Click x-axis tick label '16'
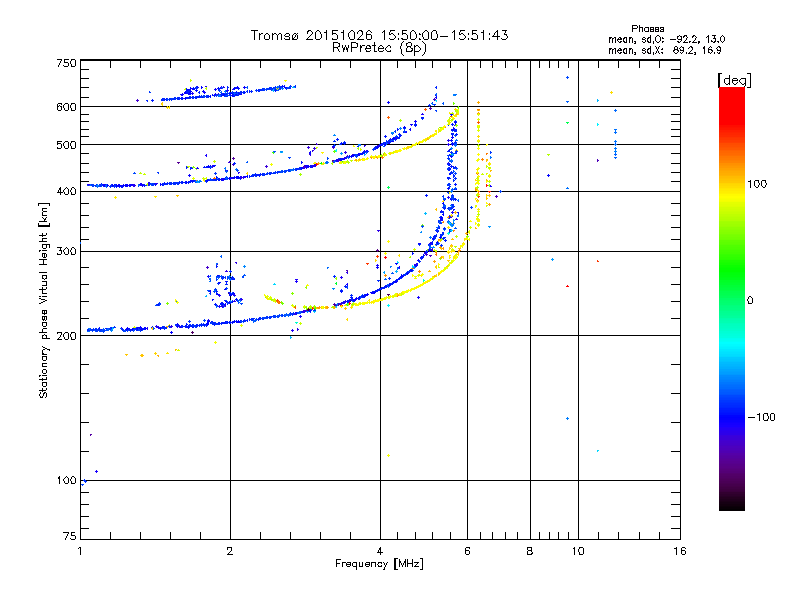The height and width of the screenshot is (600, 800). (680, 551)
